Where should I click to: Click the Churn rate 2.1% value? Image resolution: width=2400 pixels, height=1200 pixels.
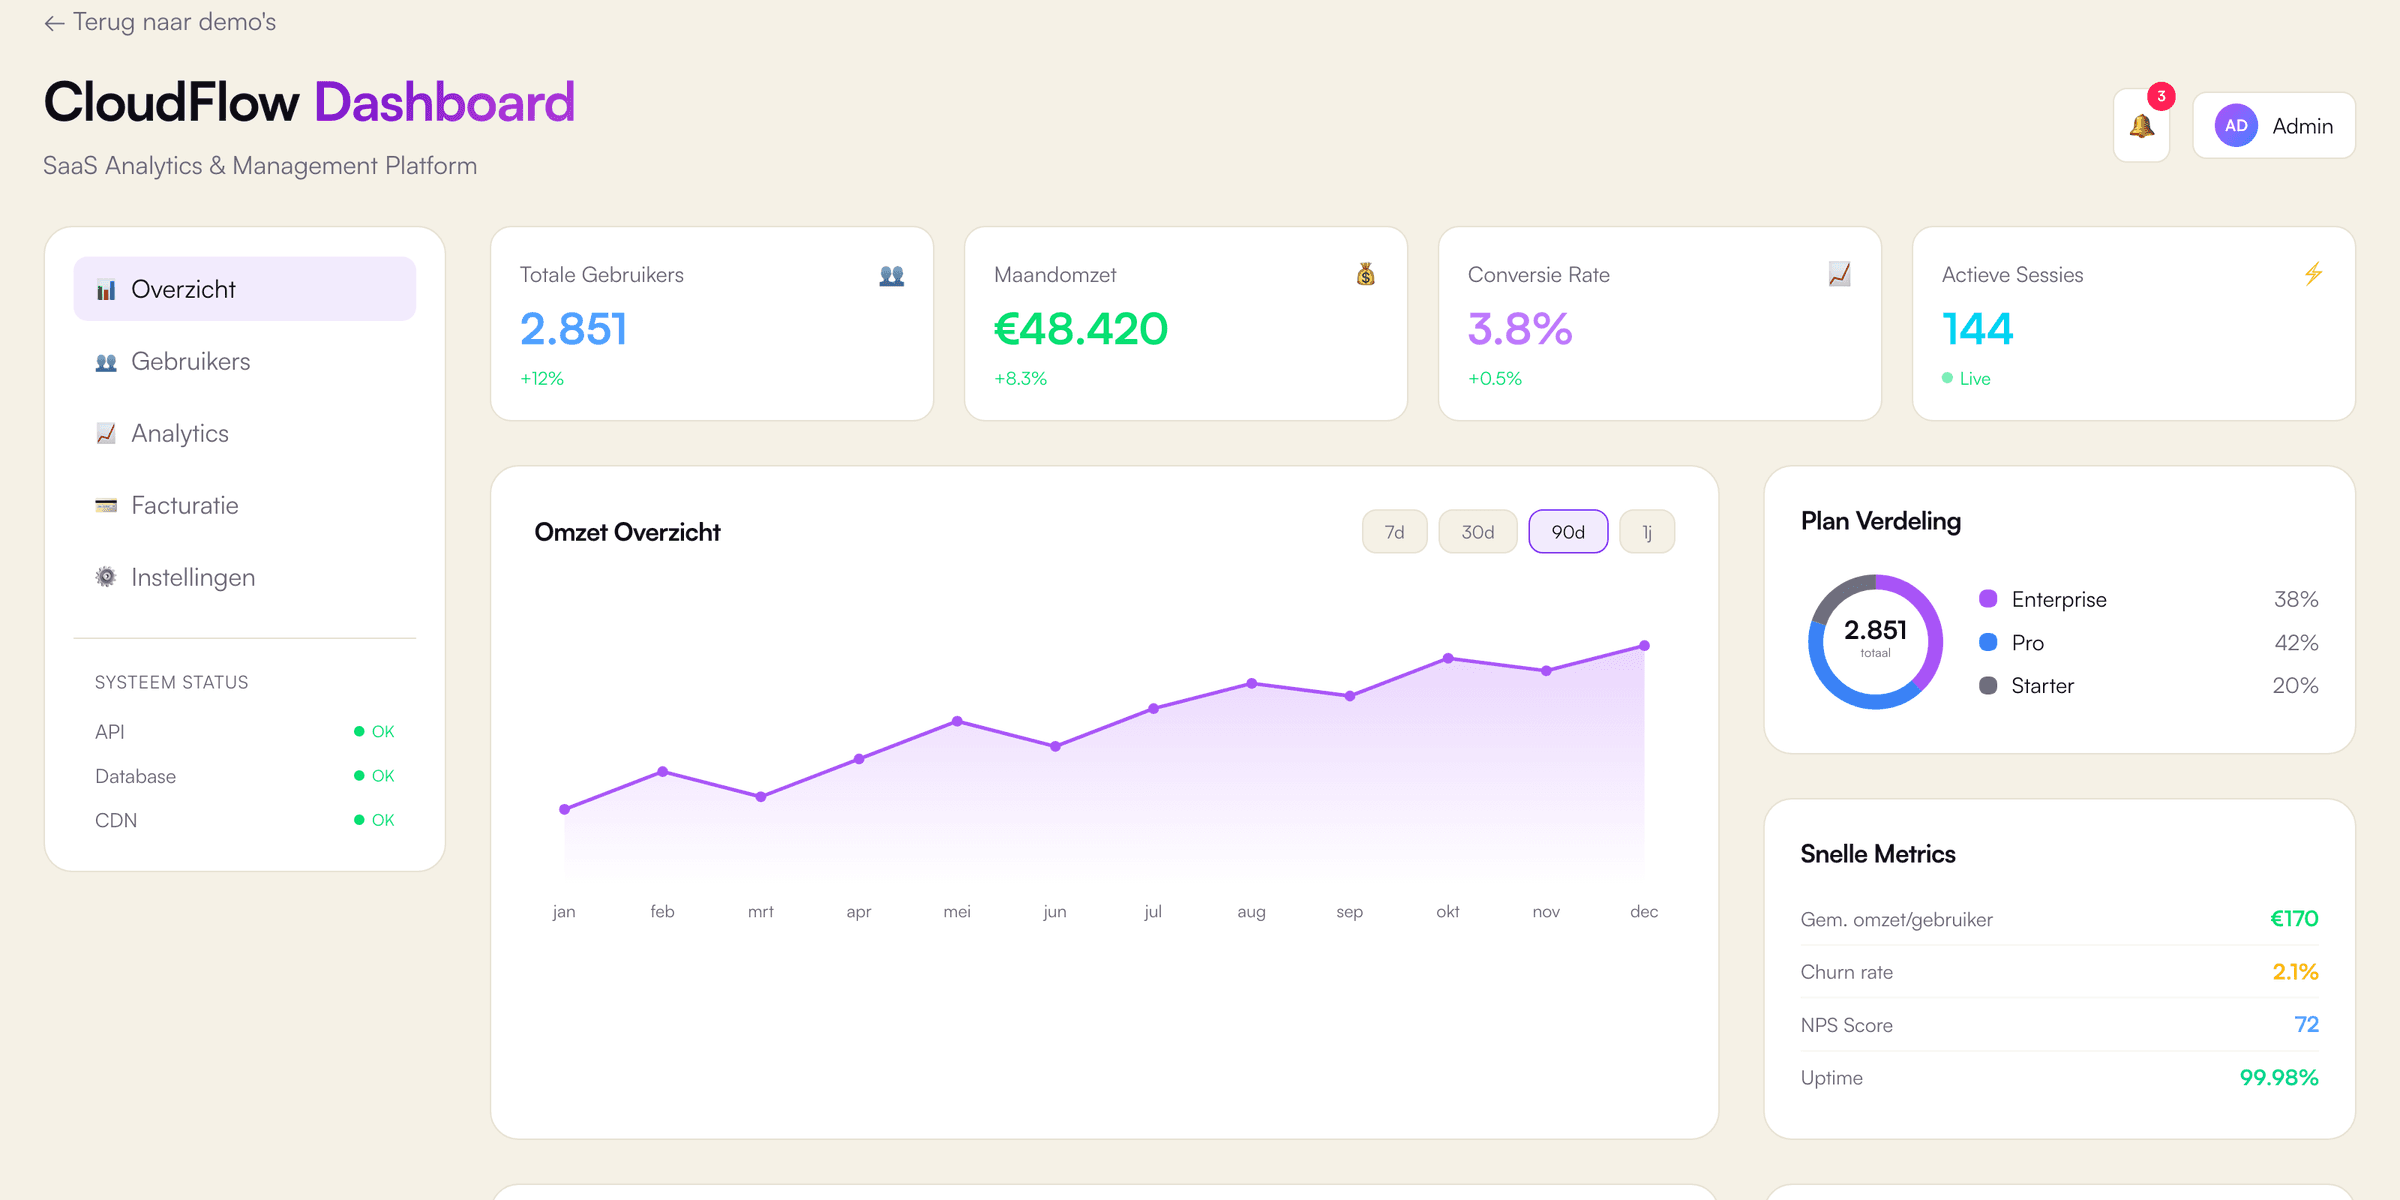[x=2295, y=972]
